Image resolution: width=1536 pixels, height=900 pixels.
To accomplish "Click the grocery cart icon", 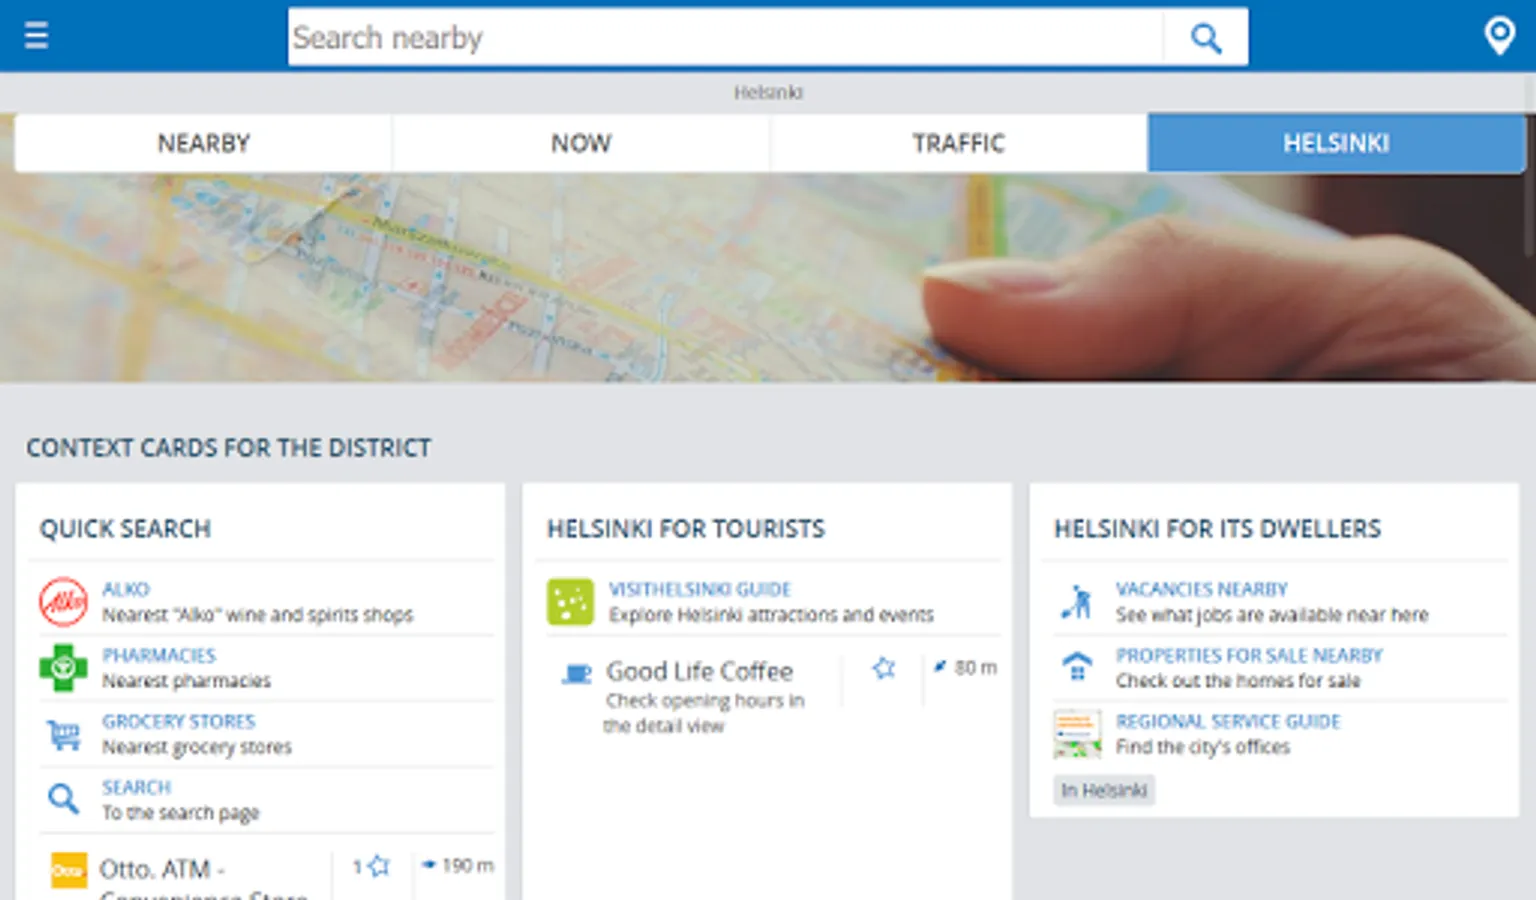I will (64, 734).
